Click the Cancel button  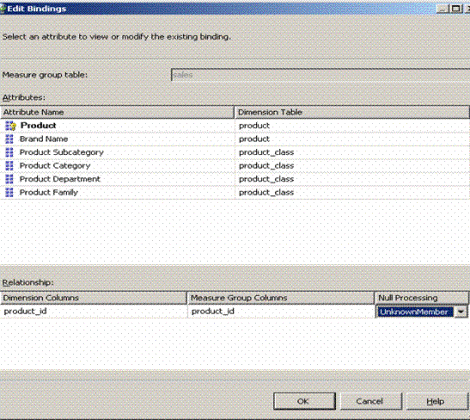[370, 401]
